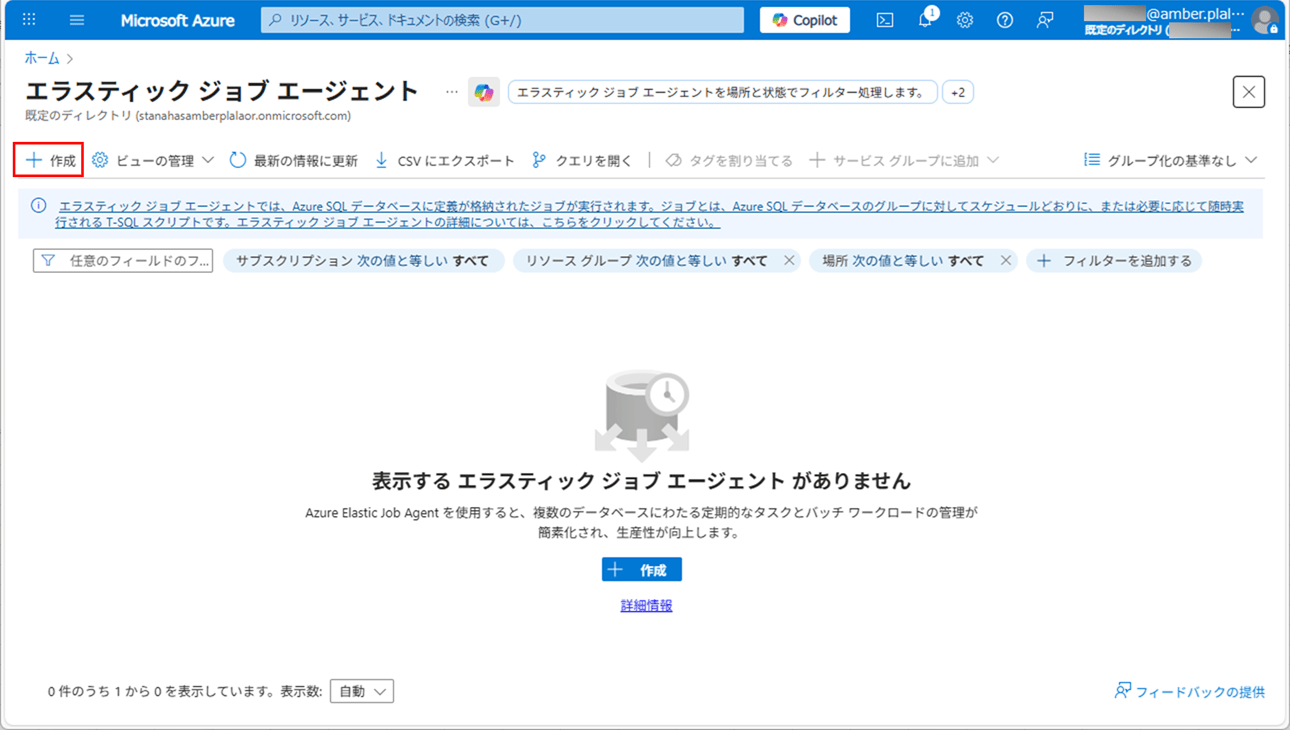Click クエリを開く in toolbar
Screen dimensions: 1290x730
pyautogui.click(x=582, y=160)
